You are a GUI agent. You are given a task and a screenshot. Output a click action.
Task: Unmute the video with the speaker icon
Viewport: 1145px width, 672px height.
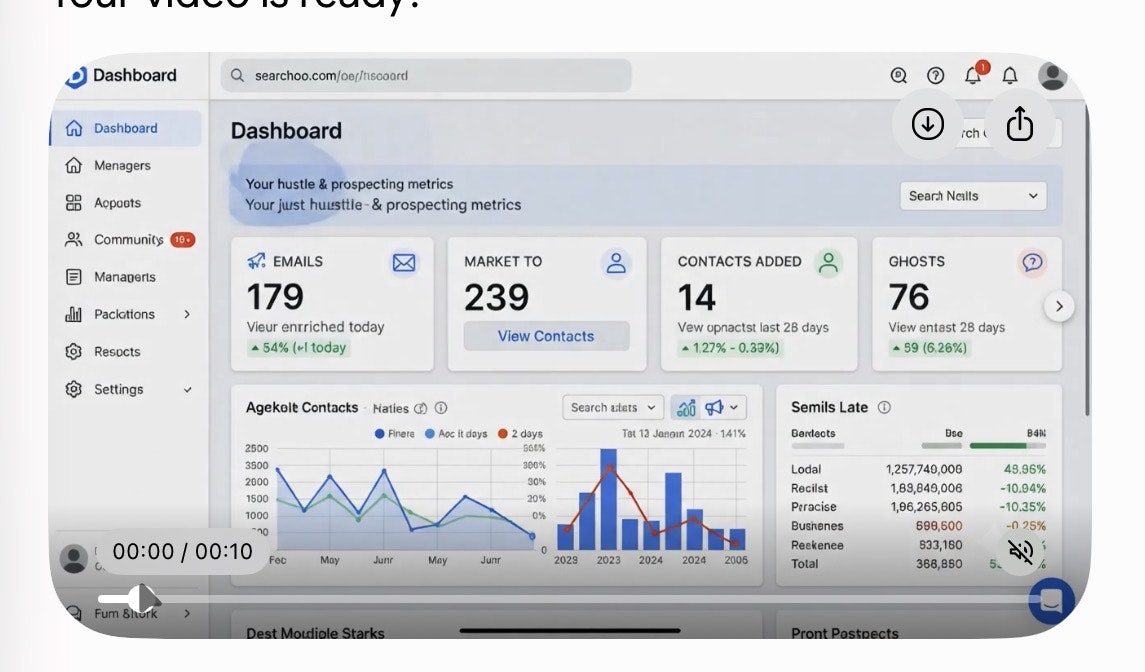pyautogui.click(x=1020, y=551)
